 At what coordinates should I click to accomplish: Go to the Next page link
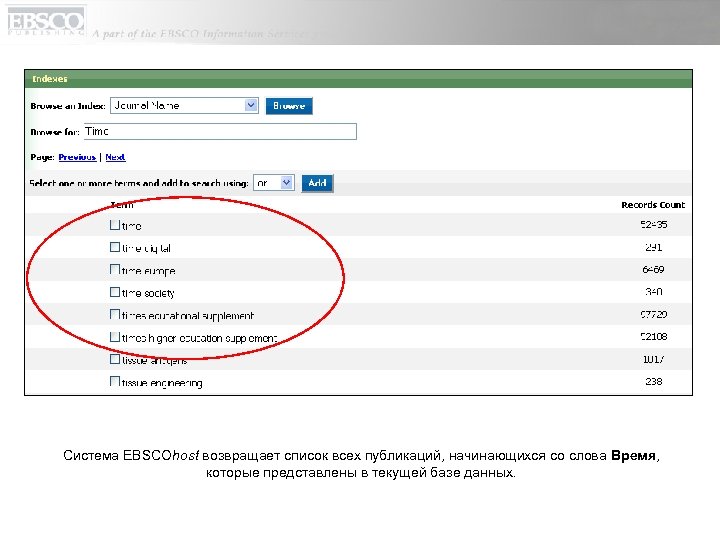tap(115, 157)
